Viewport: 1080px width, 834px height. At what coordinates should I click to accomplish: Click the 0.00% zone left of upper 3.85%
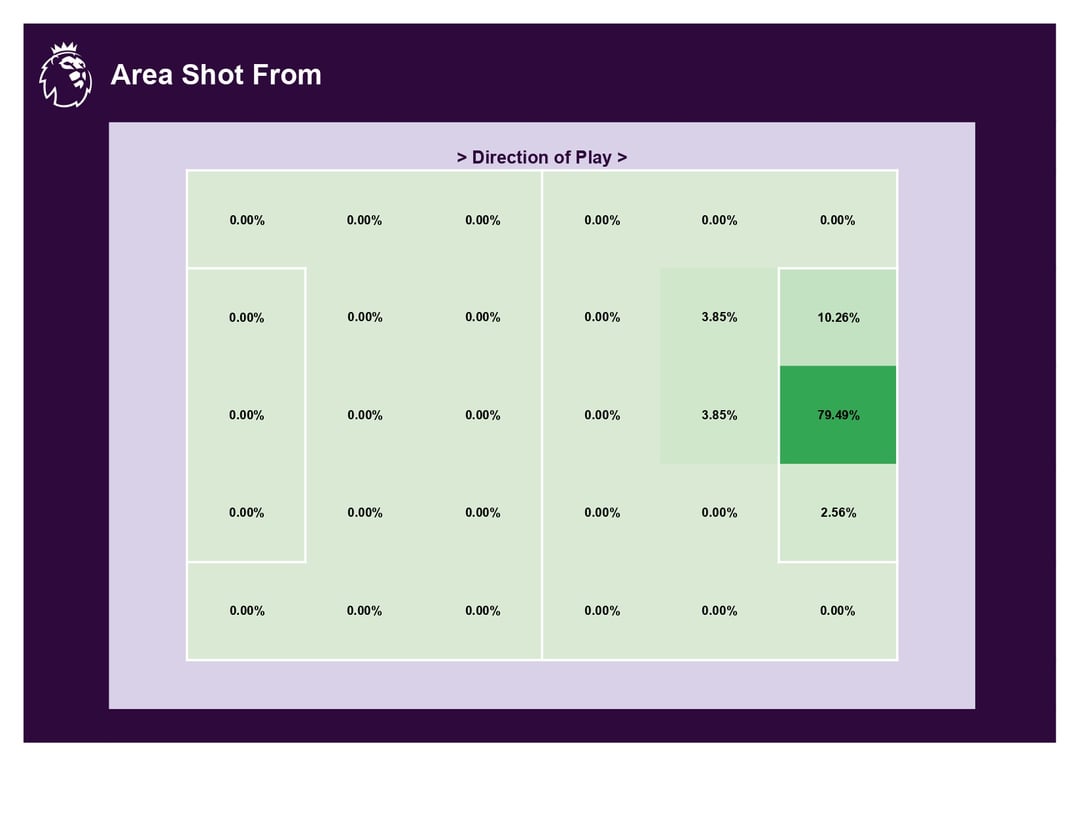[602, 317]
